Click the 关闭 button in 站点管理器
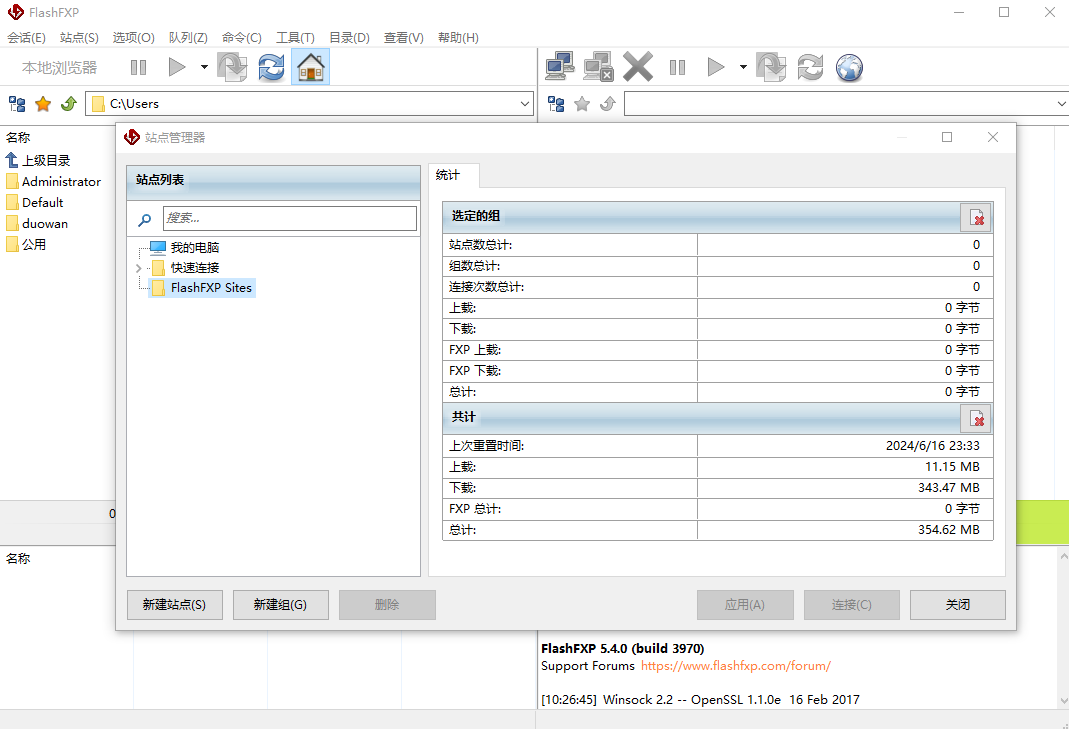1069x729 pixels. (957, 605)
